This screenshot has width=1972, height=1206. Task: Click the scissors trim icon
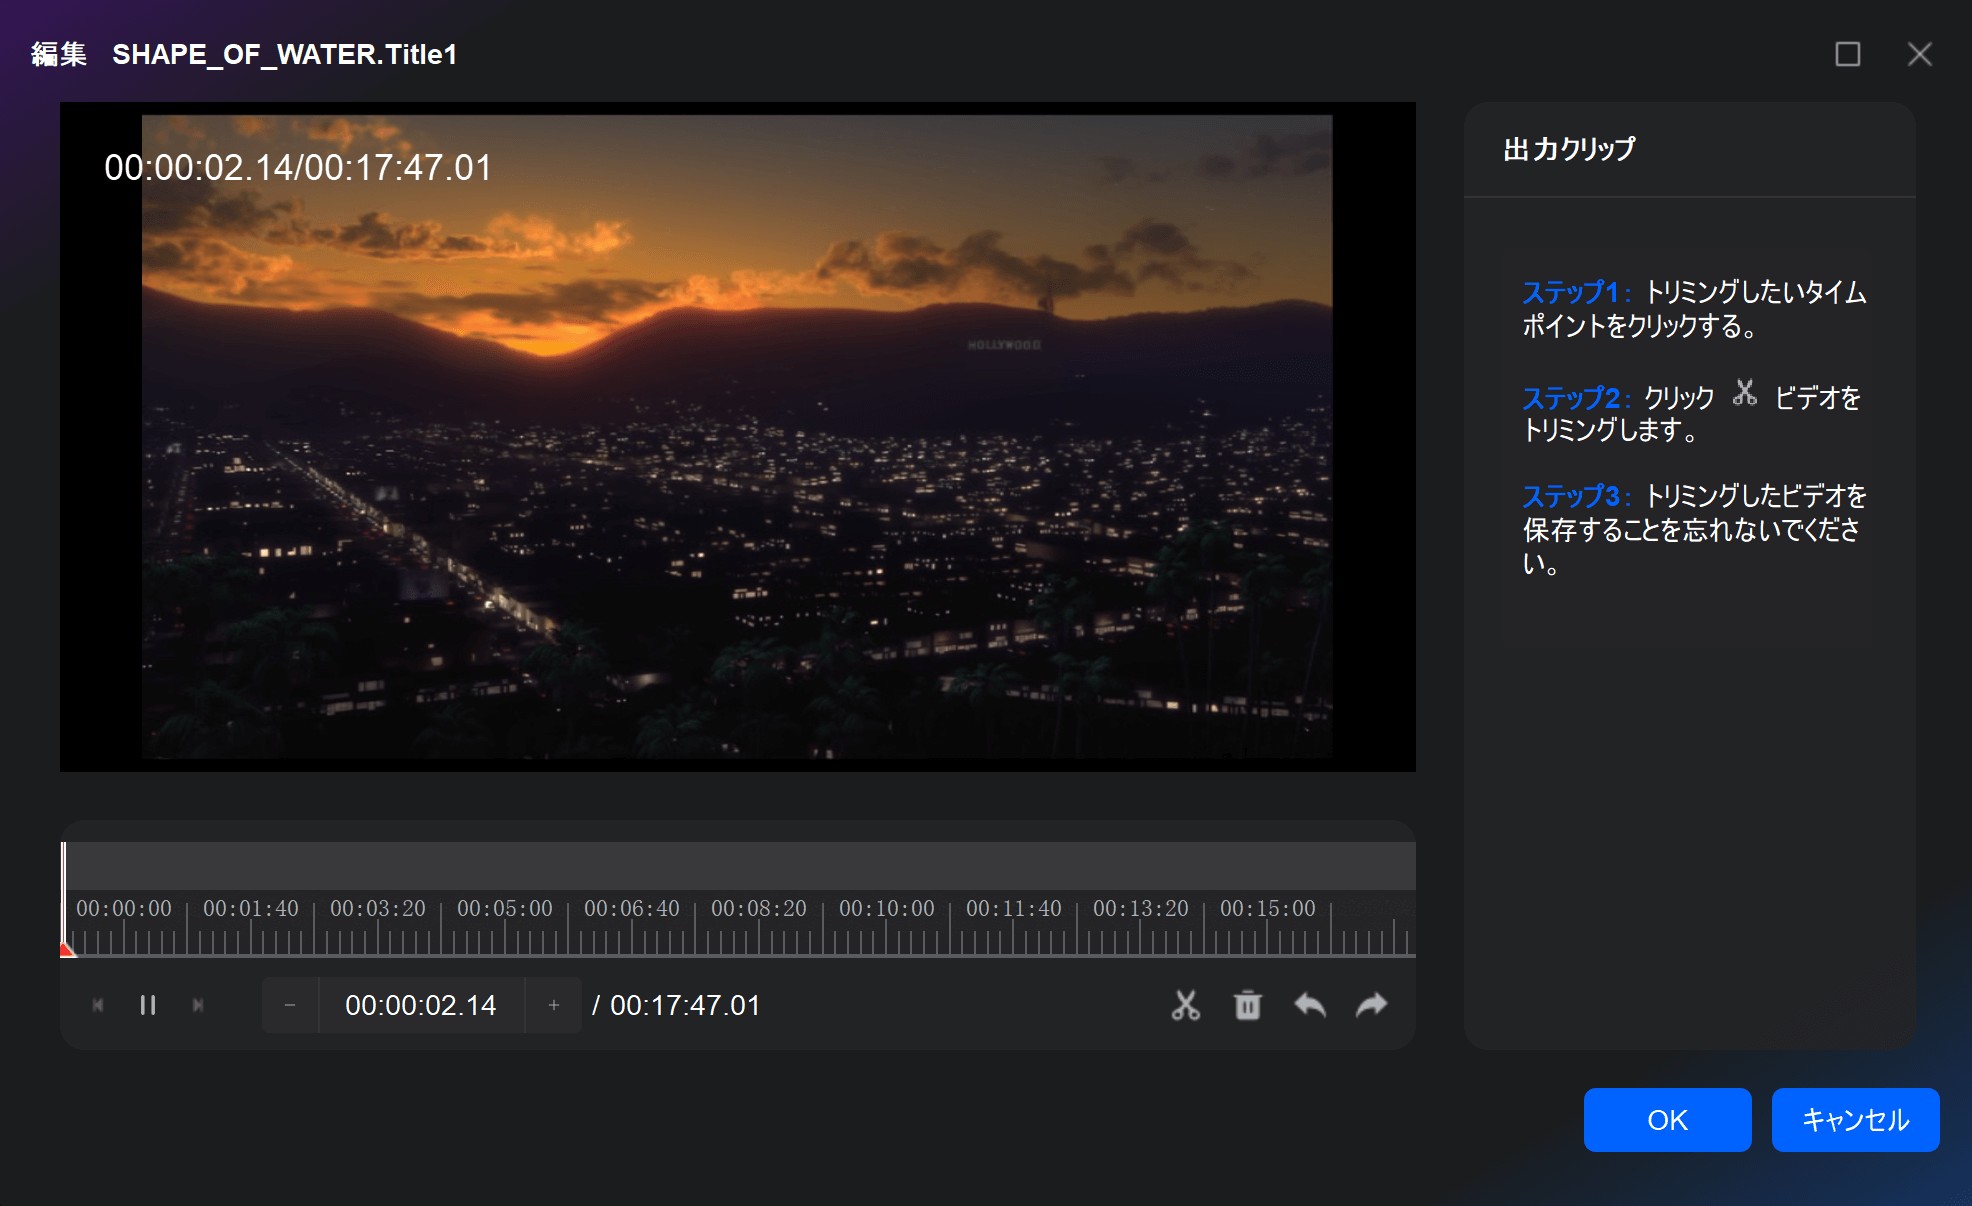coord(1185,1005)
